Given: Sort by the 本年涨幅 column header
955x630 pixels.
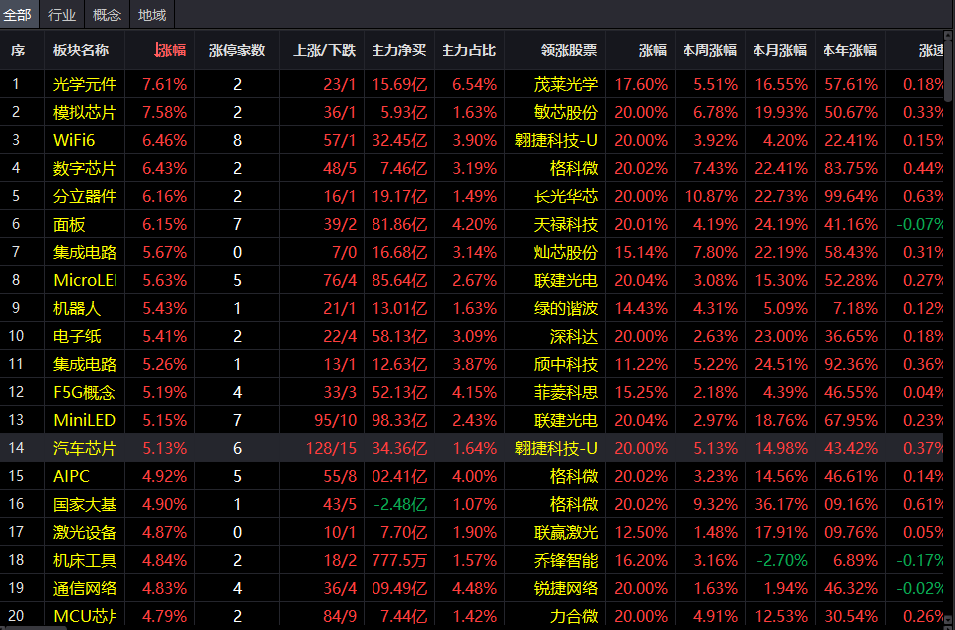Looking at the screenshot, I should pyautogui.click(x=850, y=51).
